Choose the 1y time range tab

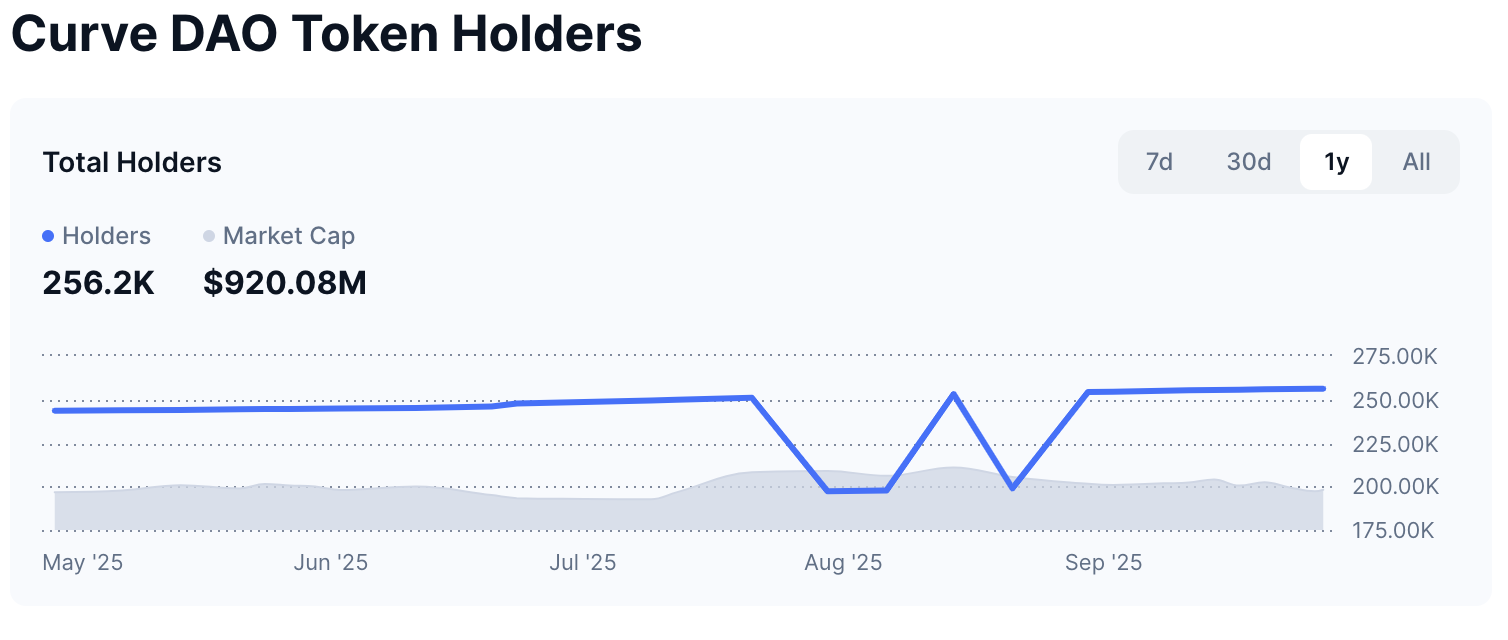1336,162
